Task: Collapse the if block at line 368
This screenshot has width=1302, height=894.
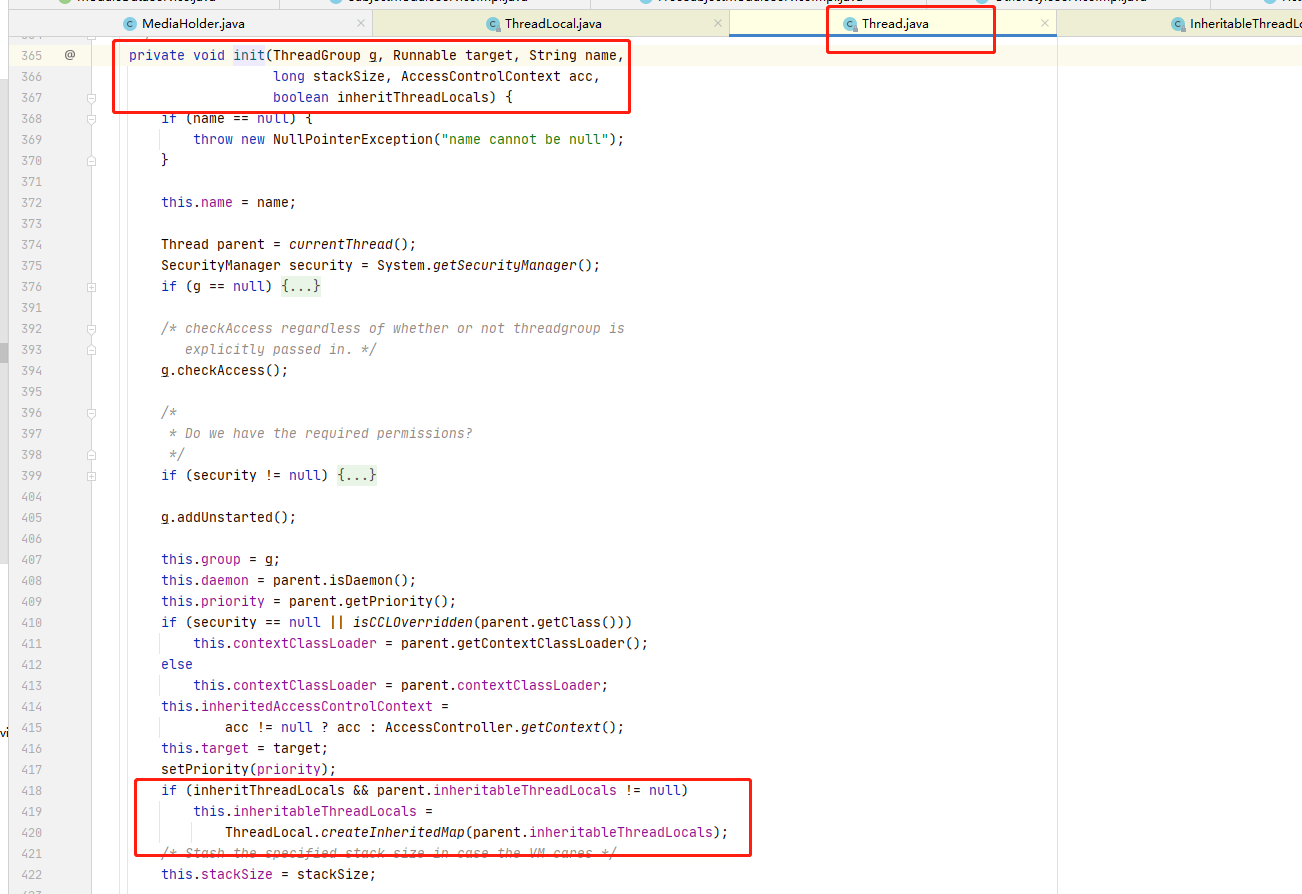Action: 91,118
